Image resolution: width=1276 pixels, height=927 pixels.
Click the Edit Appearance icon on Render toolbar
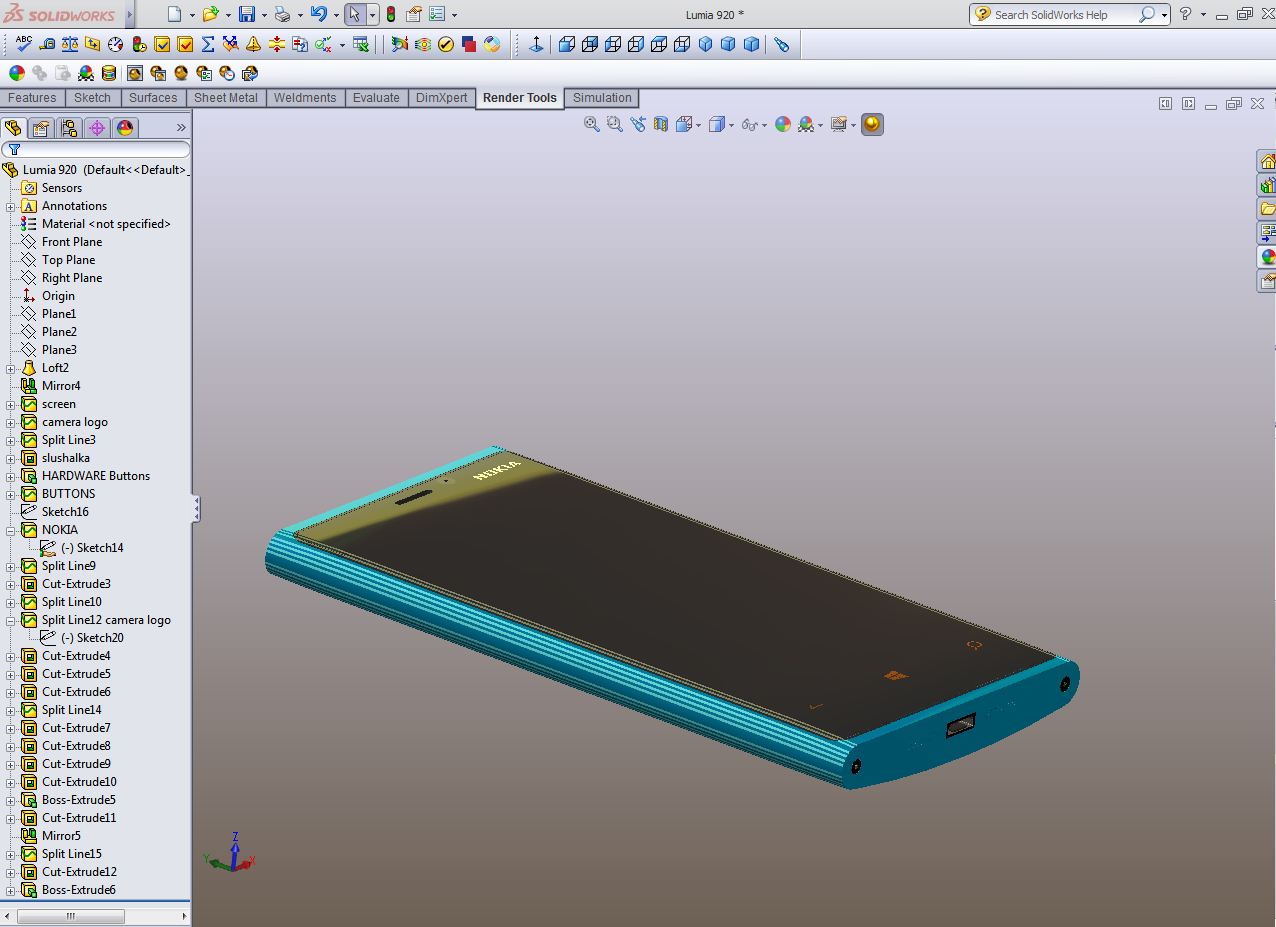pyautogui.click(x=16, y=73)
